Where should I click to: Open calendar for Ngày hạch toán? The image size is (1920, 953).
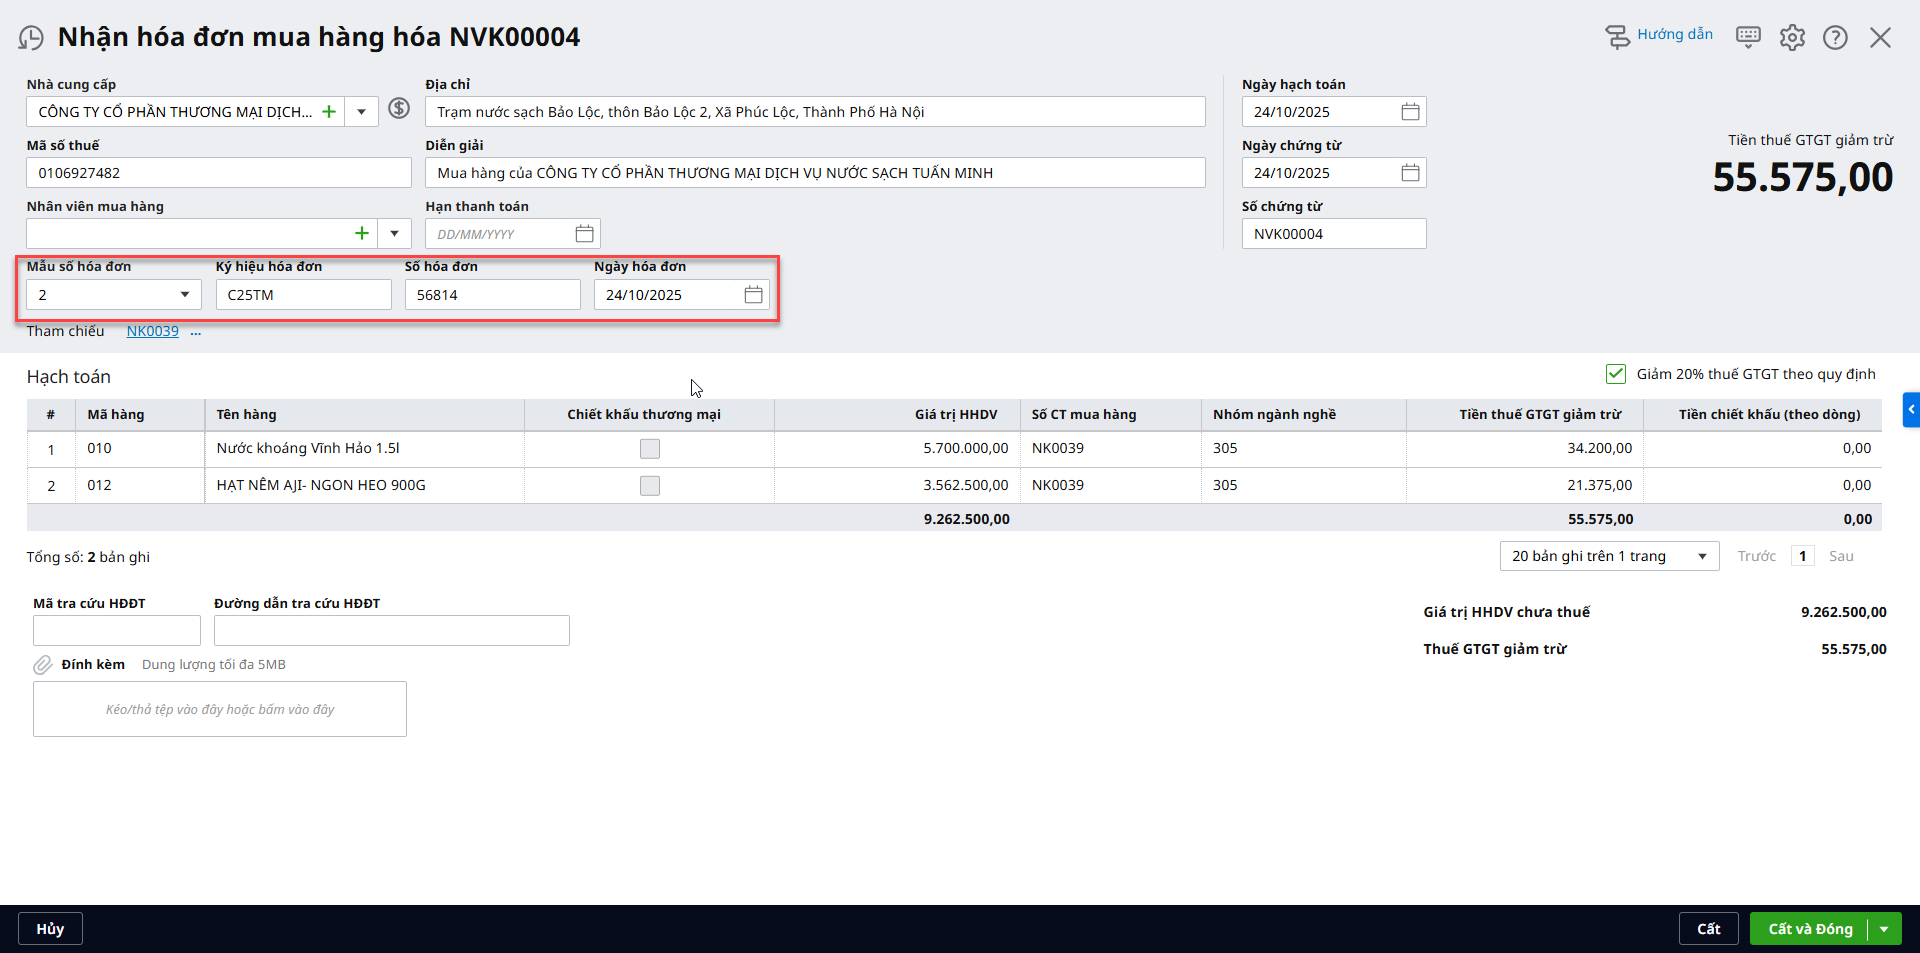(x=1410, y=112)
